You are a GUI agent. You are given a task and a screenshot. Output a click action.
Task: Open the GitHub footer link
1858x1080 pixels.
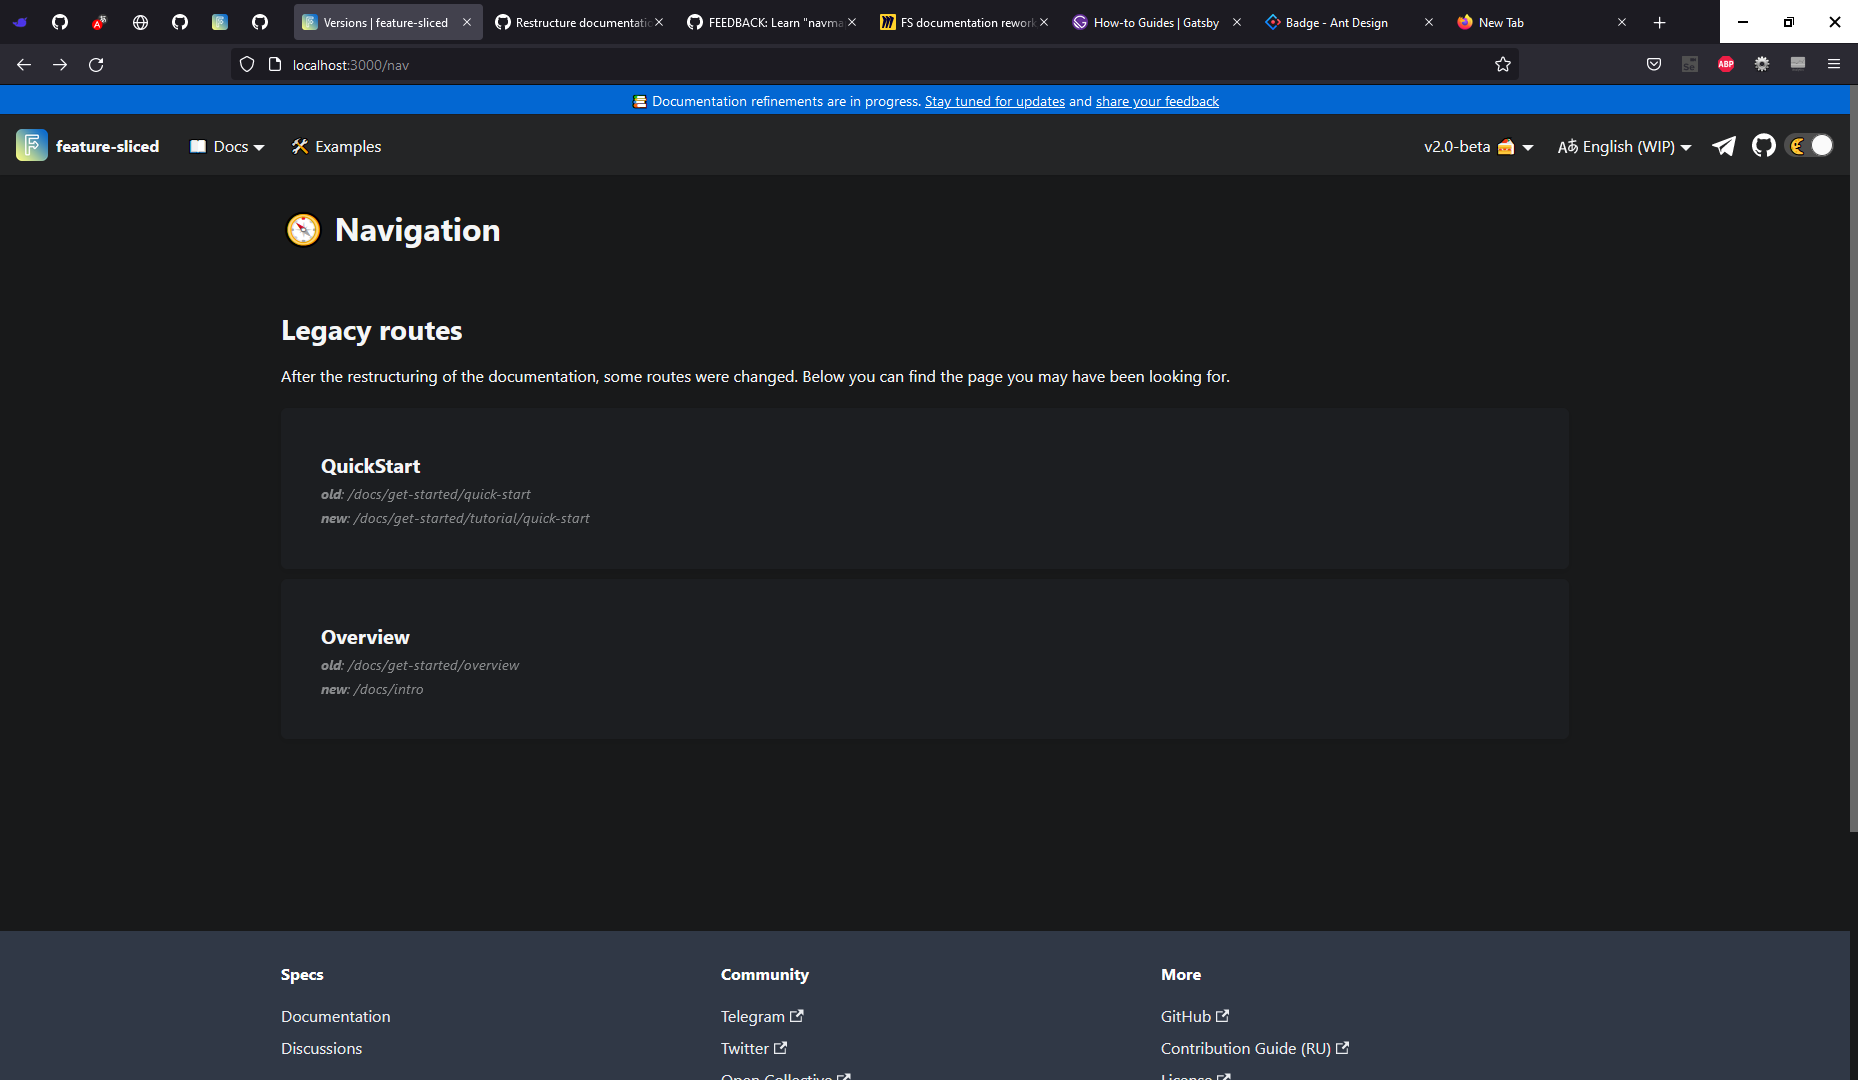(1195, 1016)
